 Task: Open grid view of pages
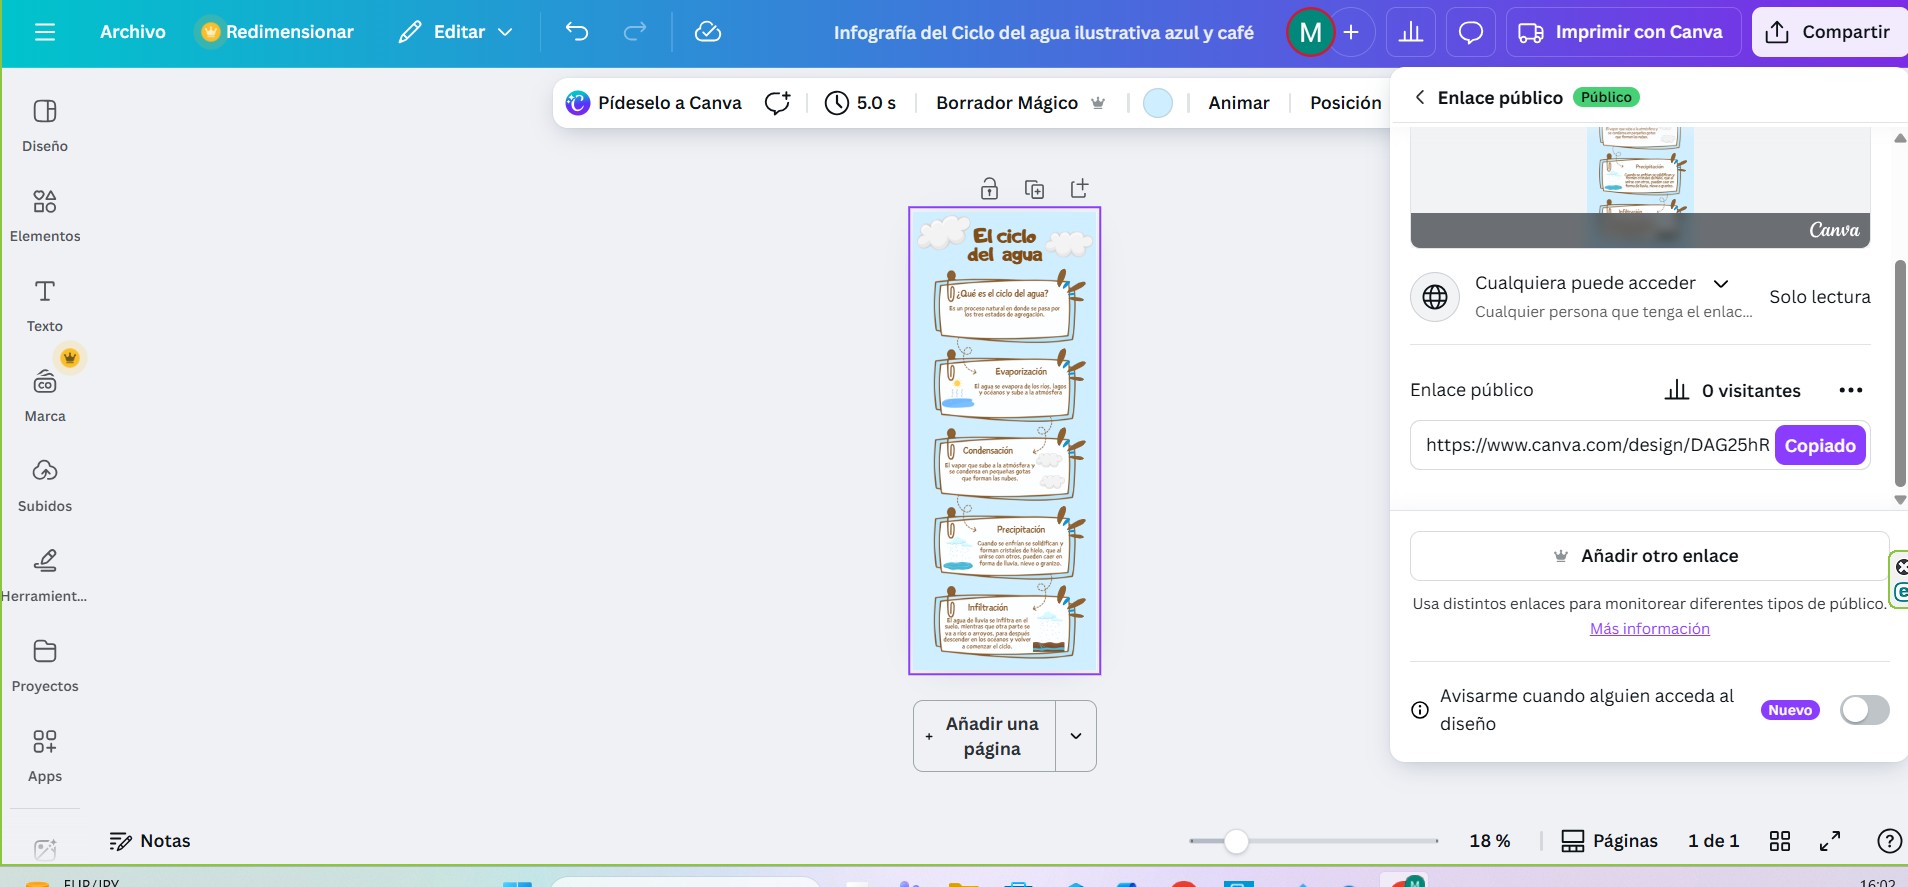point(1779,841)
